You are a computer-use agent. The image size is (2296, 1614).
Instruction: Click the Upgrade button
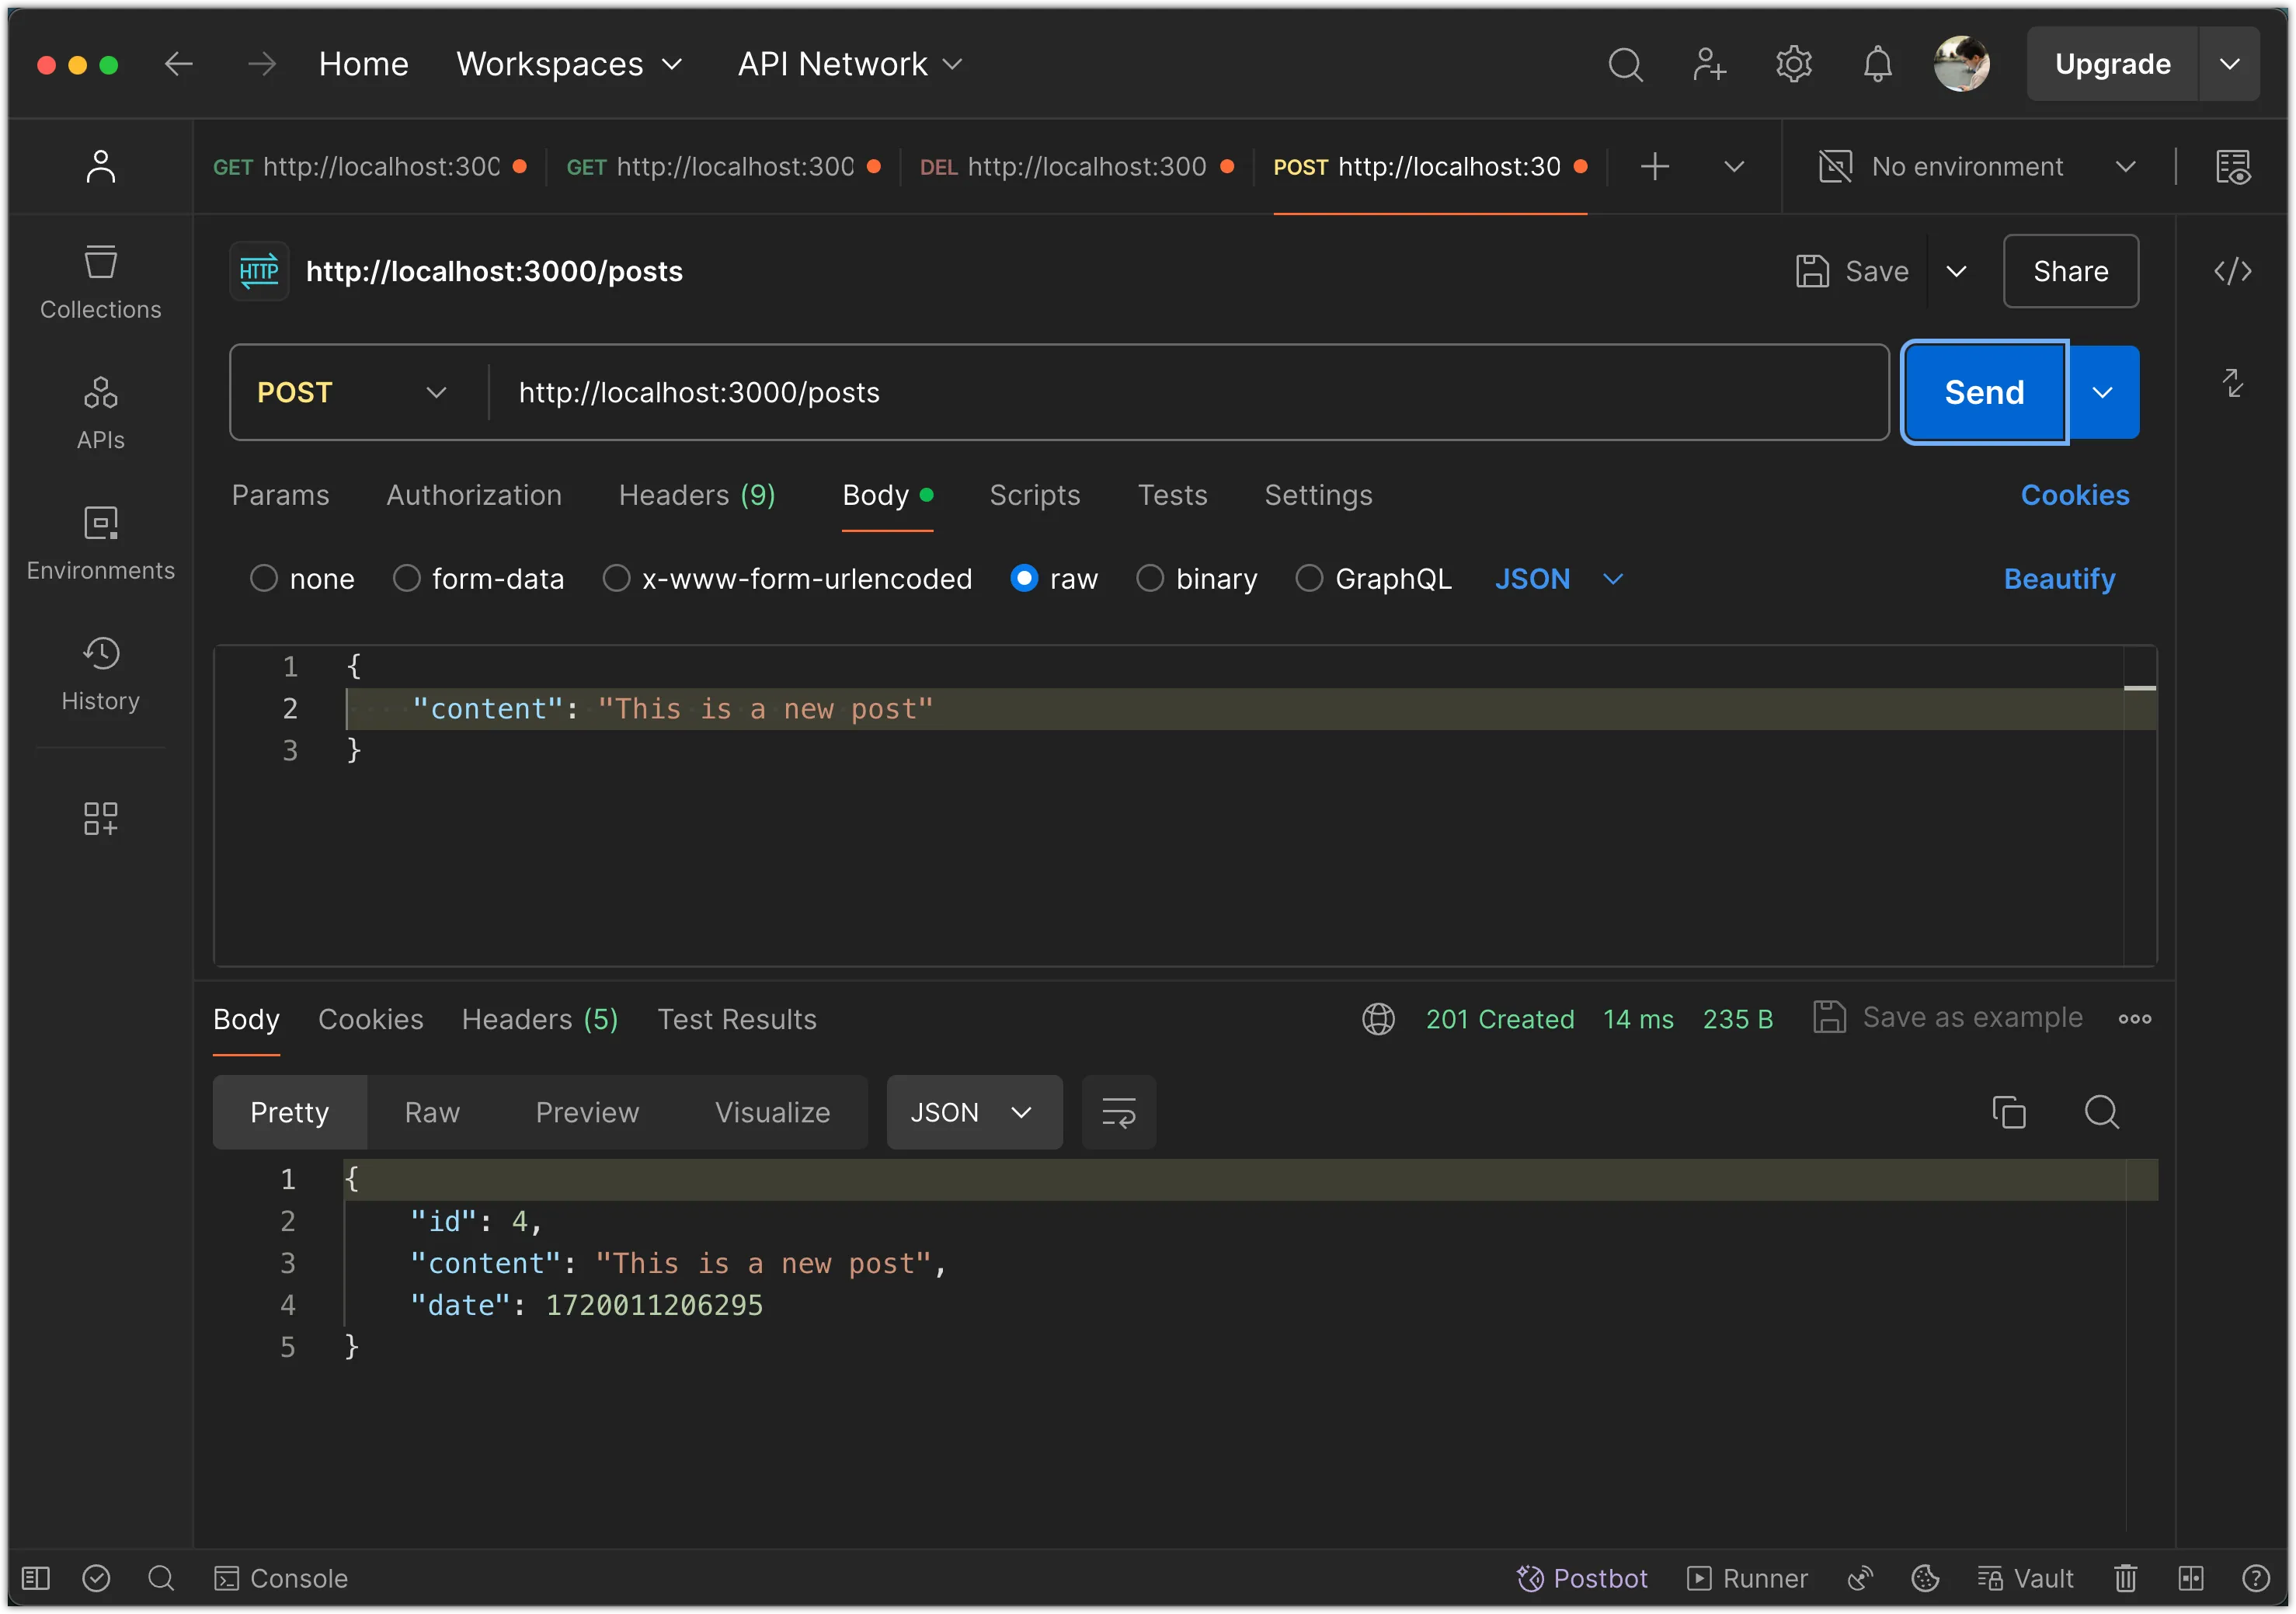(x=2112, y=64)
